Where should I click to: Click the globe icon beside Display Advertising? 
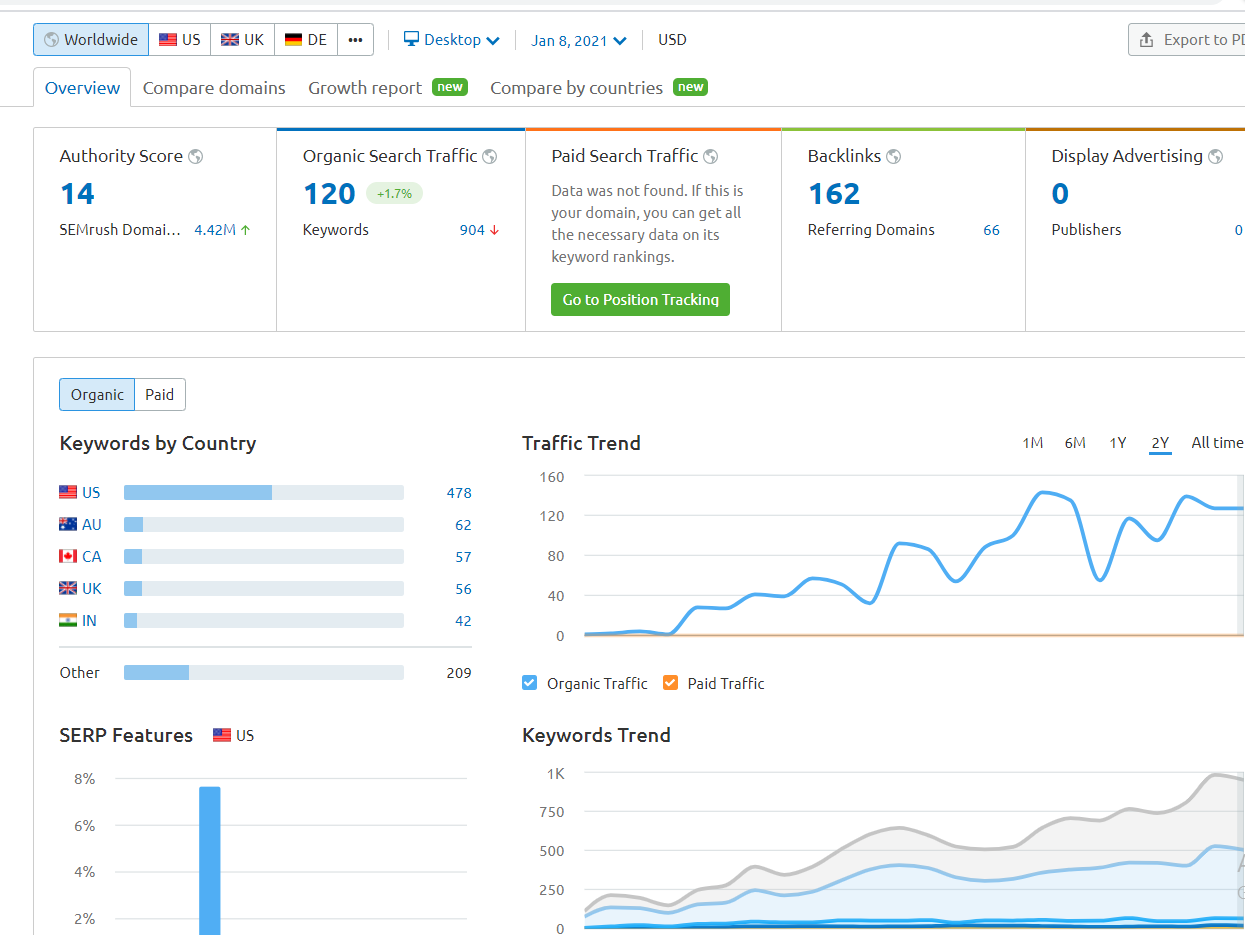tap(1216, 156)
